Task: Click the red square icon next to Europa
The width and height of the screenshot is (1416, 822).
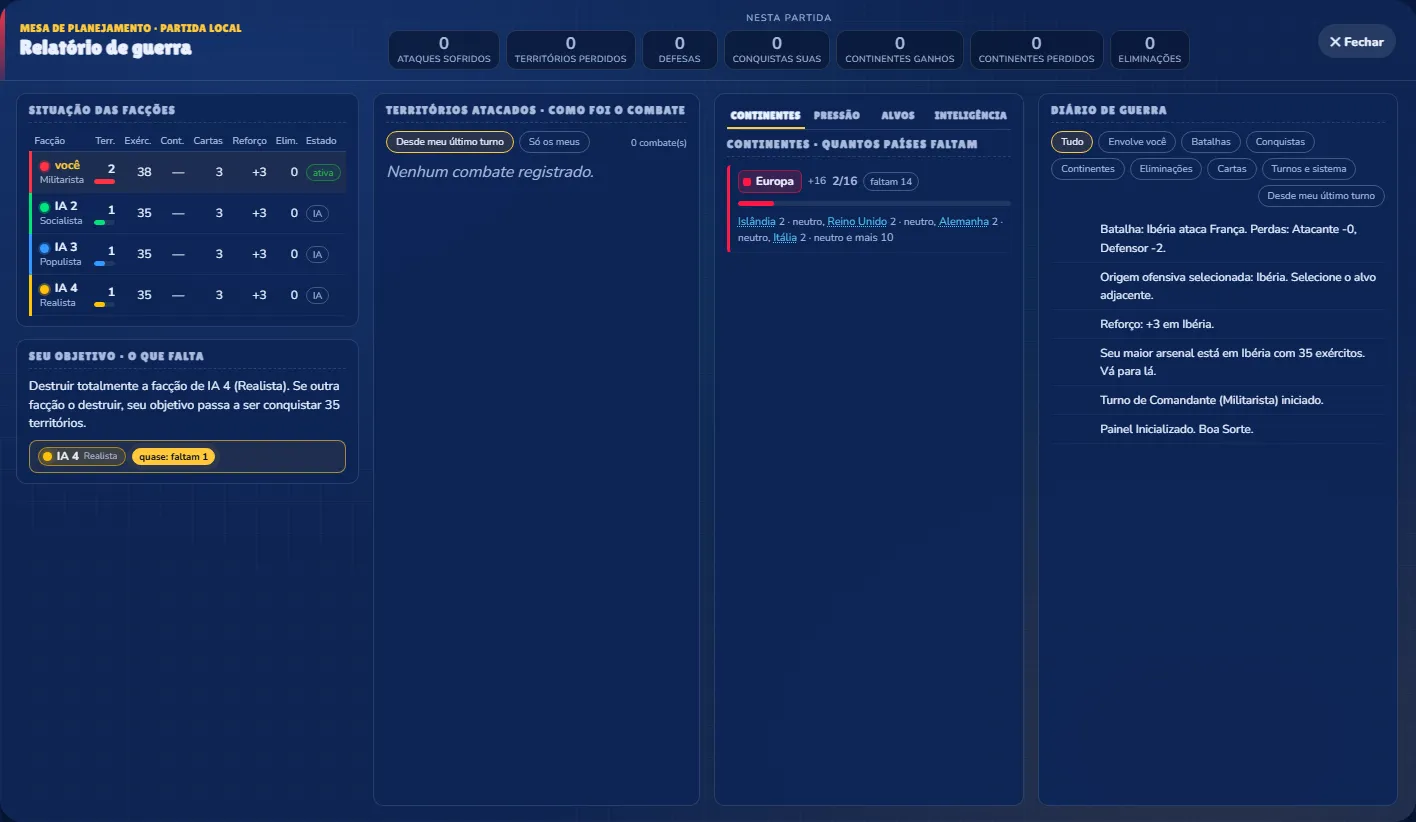Action: [x=747, y=182]
